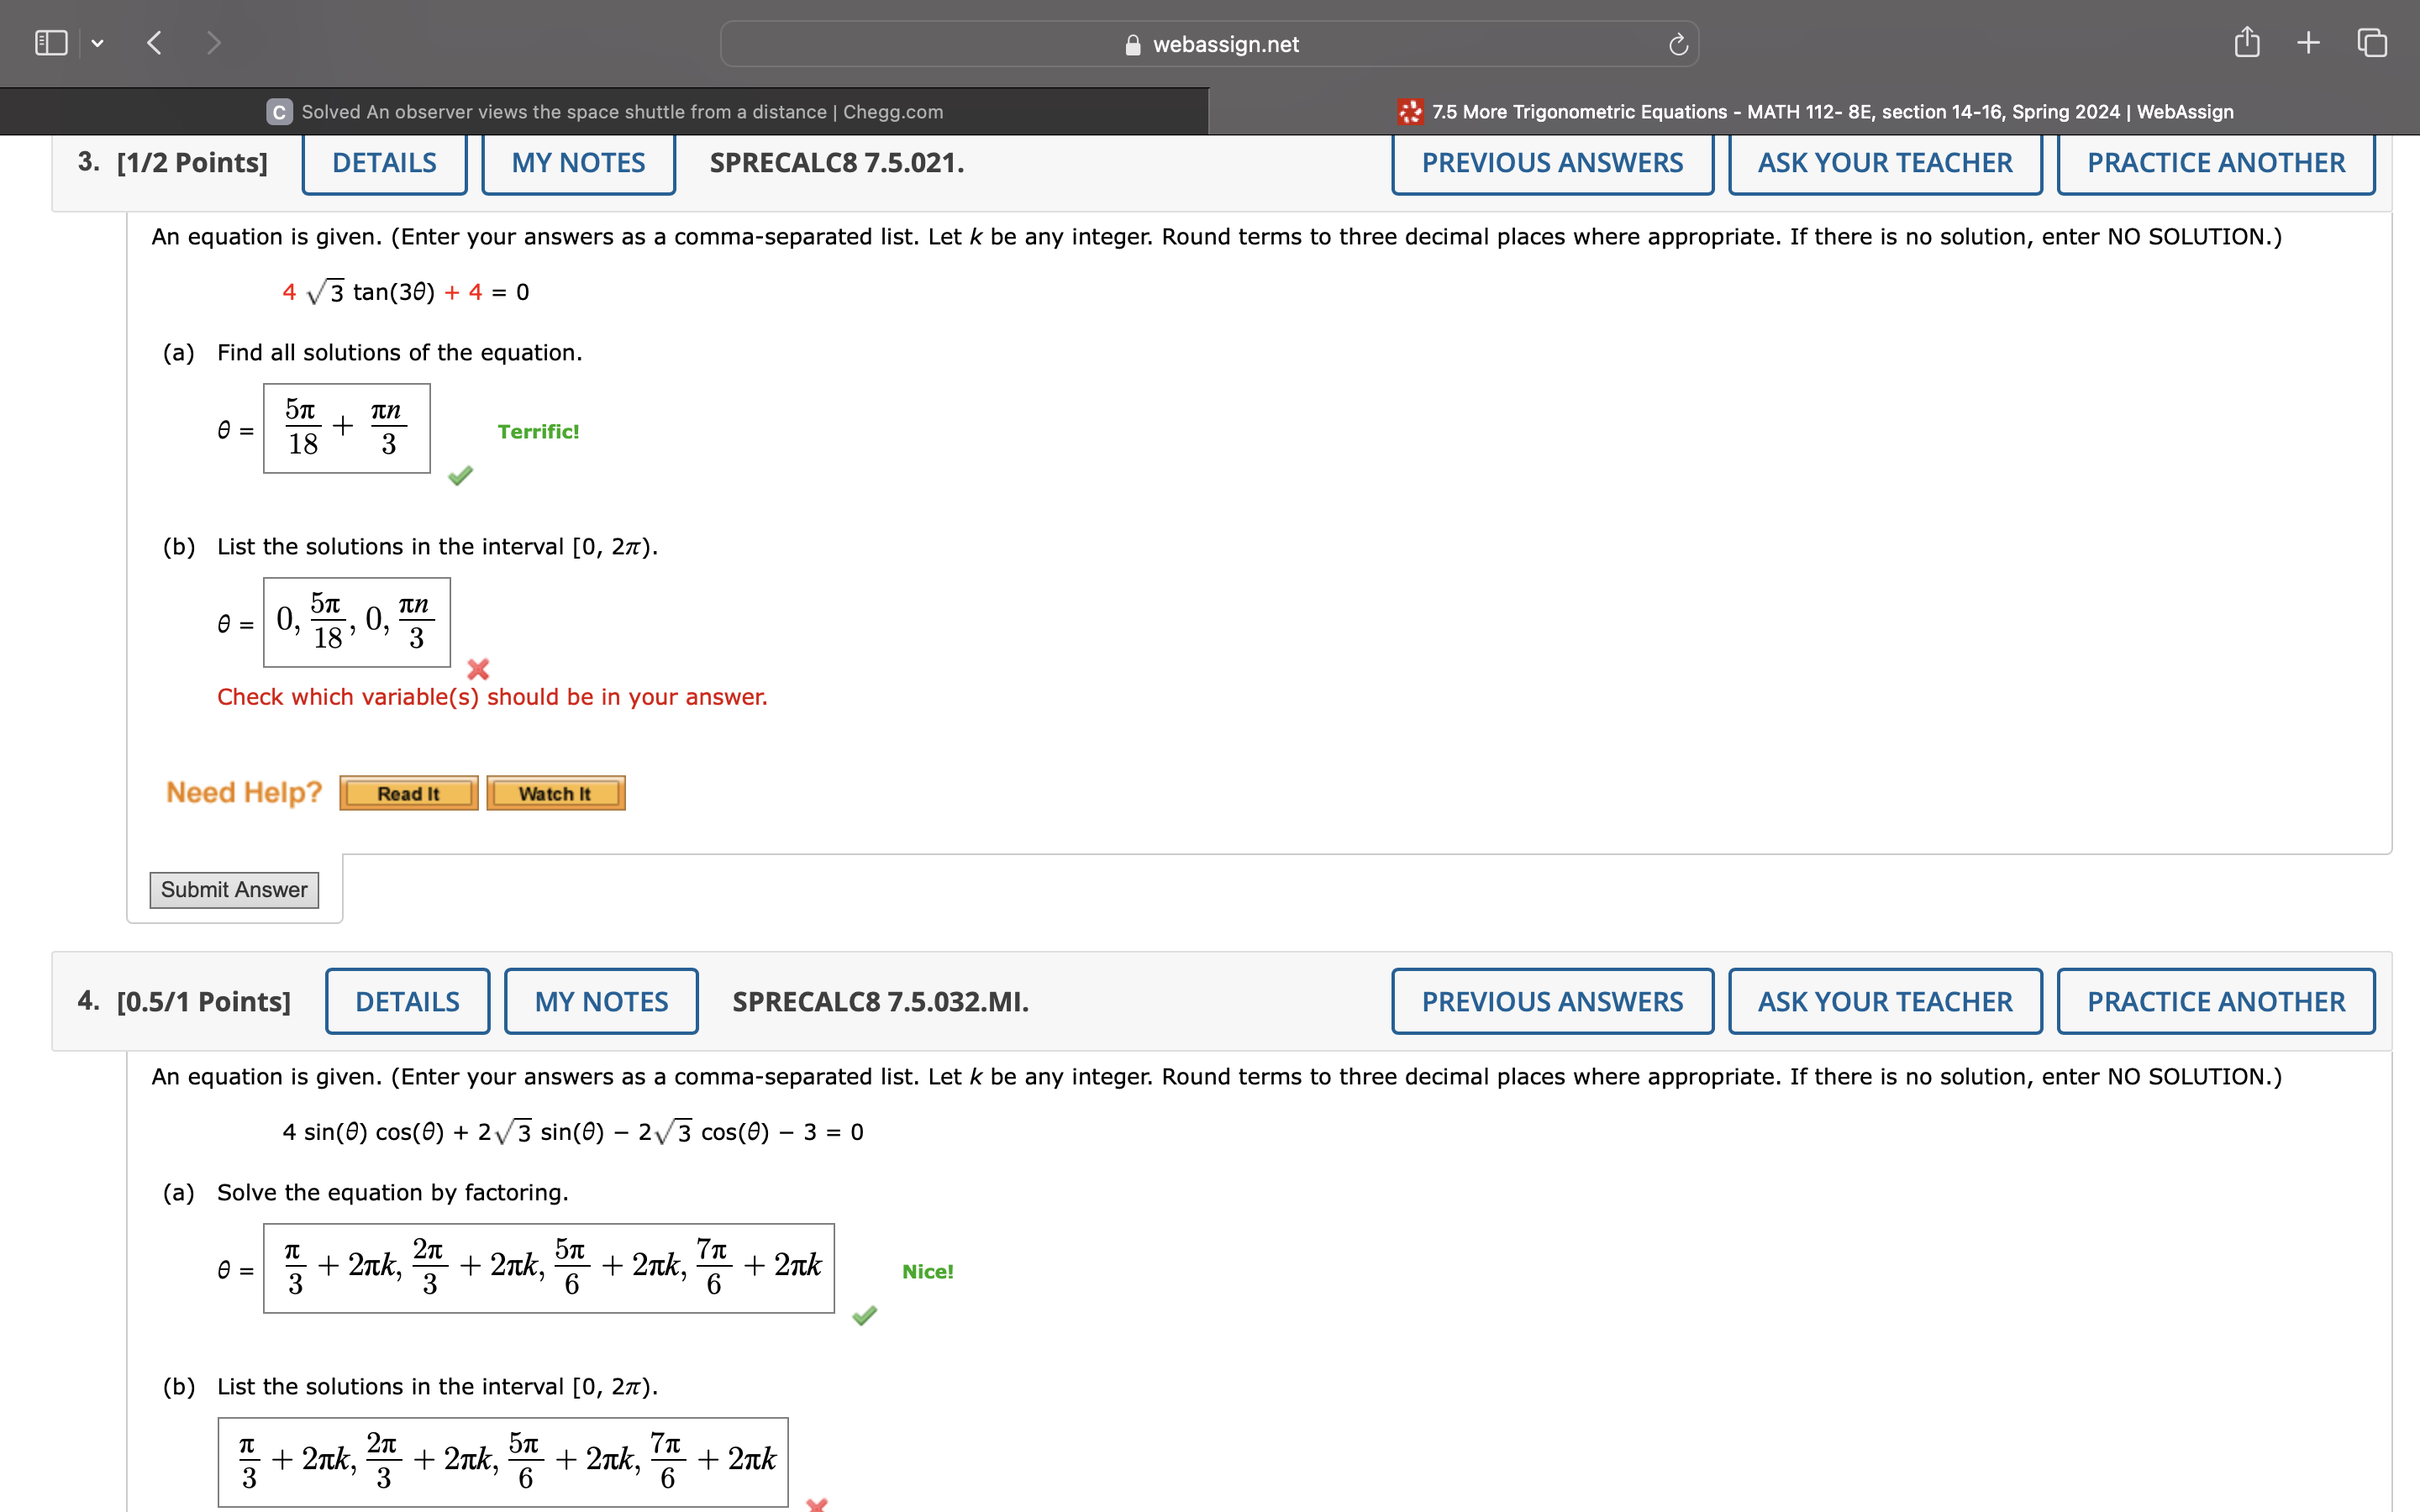Open the Share icon in toolbar
The image size is (2420, 1512).
[2246, 43]
